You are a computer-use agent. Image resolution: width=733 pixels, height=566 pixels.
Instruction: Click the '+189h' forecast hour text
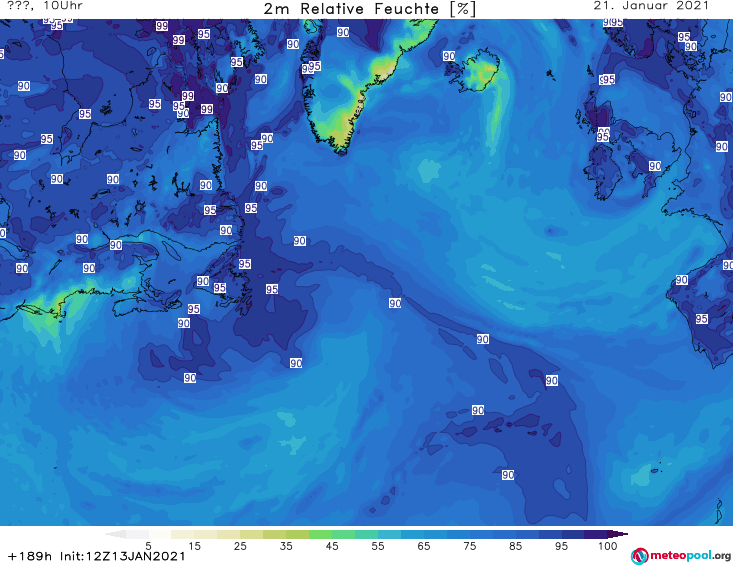click(x=30, y=556)
